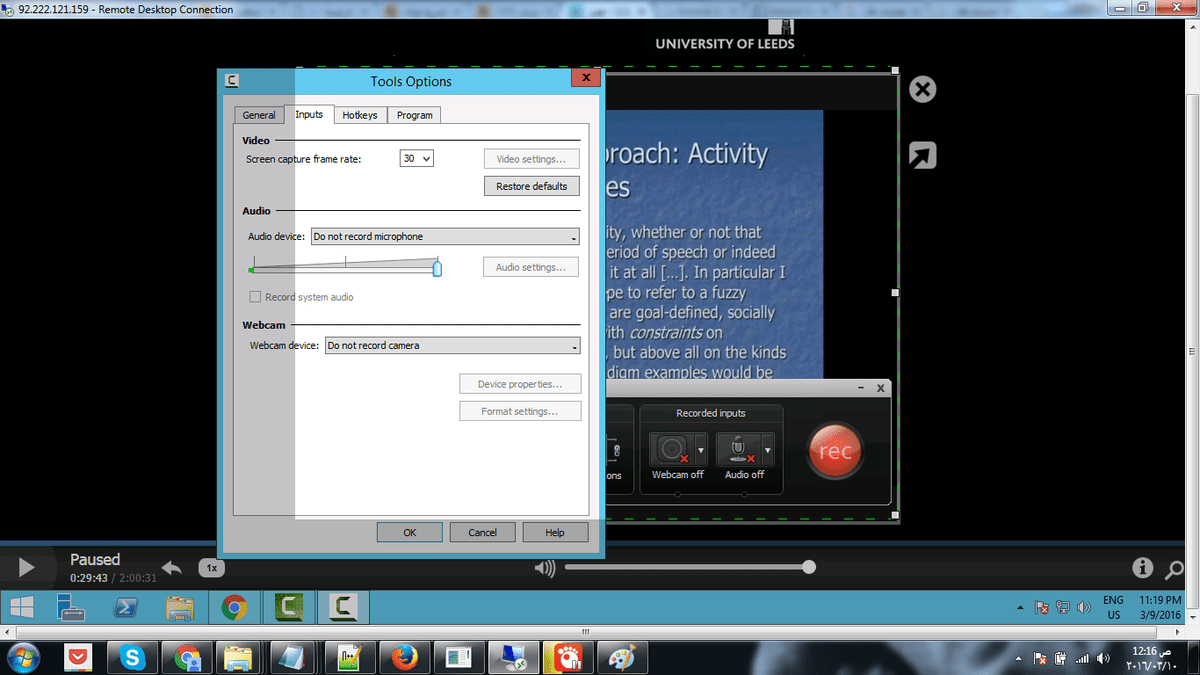Expand the audio options arrow in recorder
This screenshot has width=1200, height=675.
point(767,449)
